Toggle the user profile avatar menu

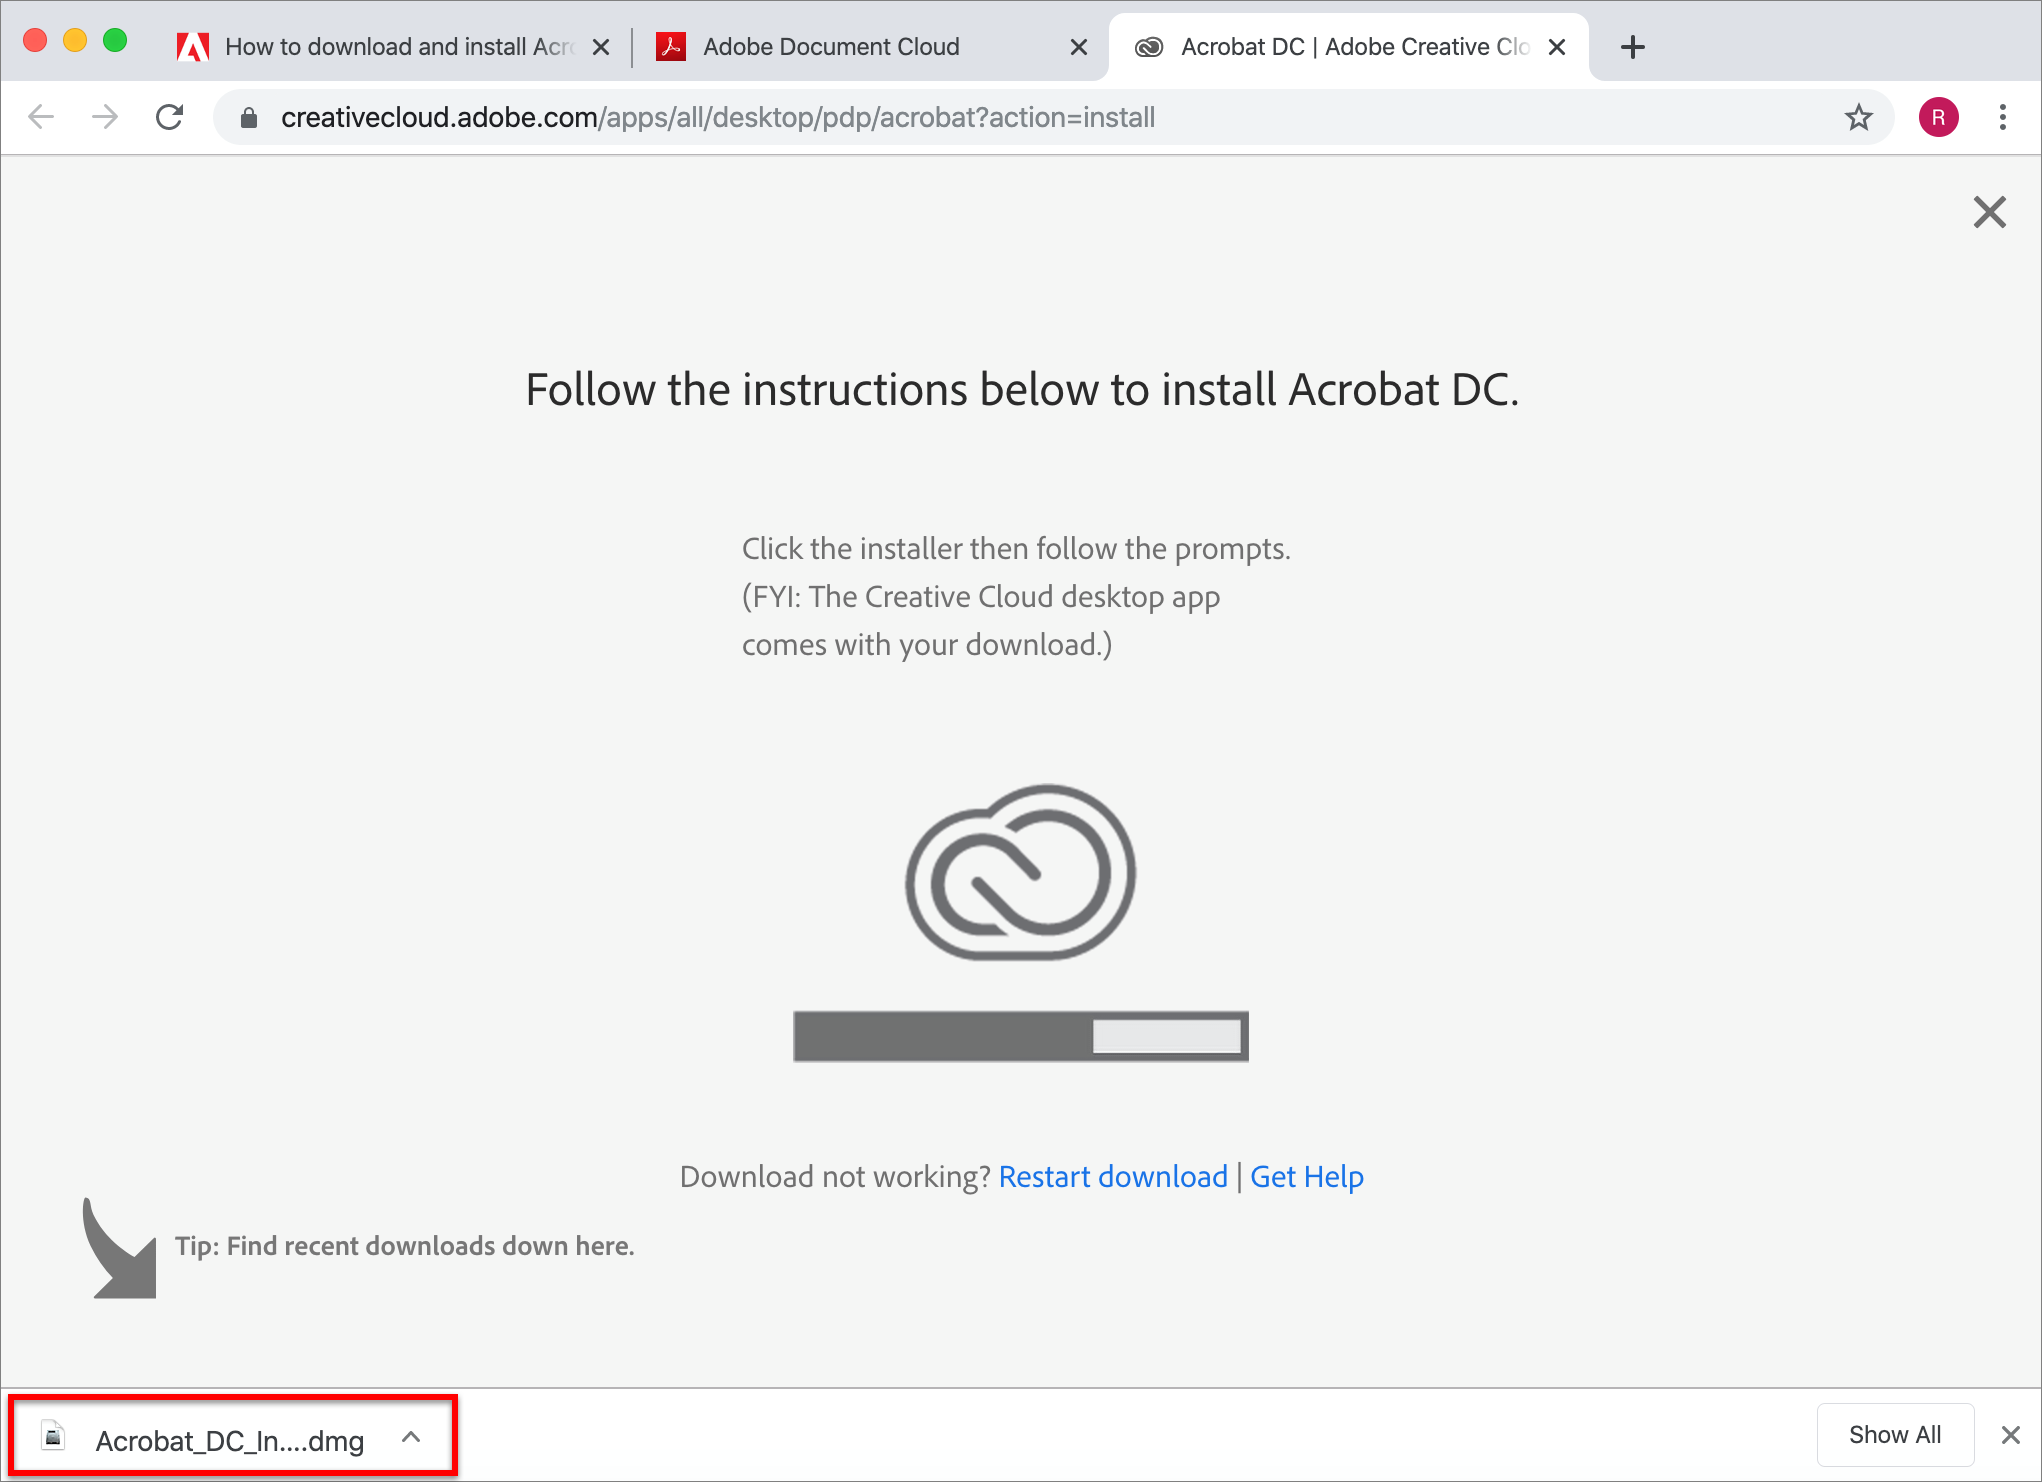tap(1939, 117)
